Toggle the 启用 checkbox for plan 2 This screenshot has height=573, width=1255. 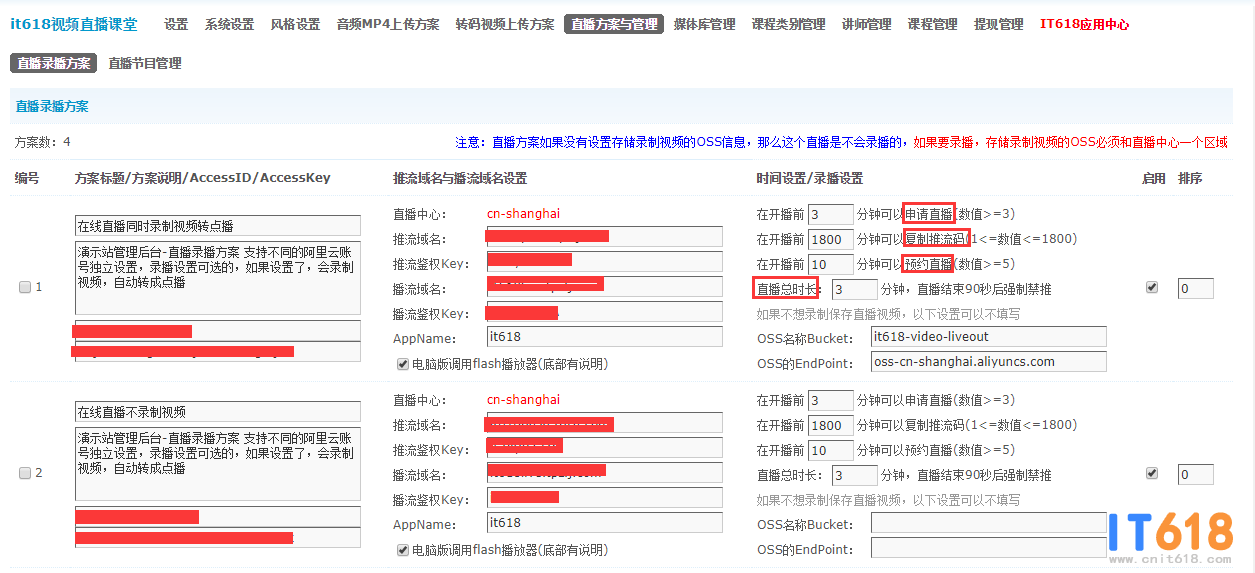pyautogui.click(x=1151, y=473)
